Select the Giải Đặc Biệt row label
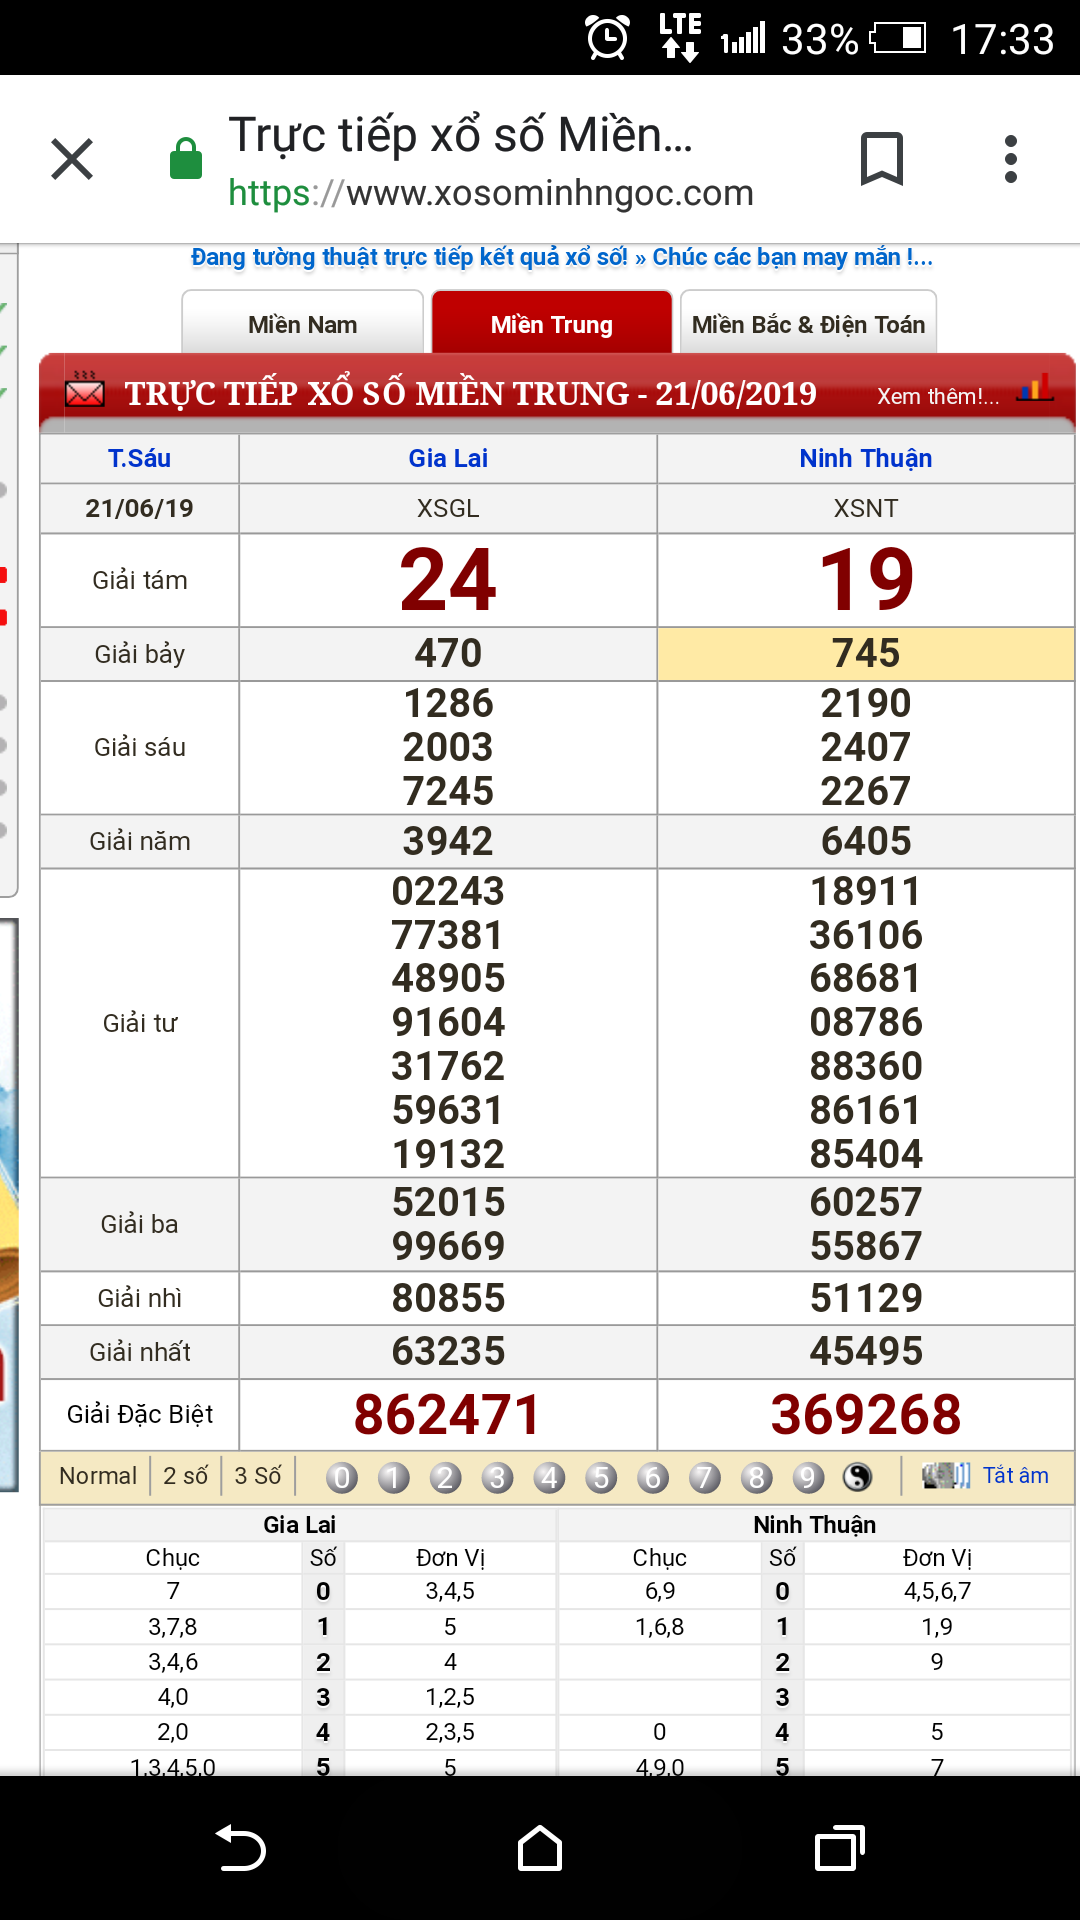 point(140,1414)
